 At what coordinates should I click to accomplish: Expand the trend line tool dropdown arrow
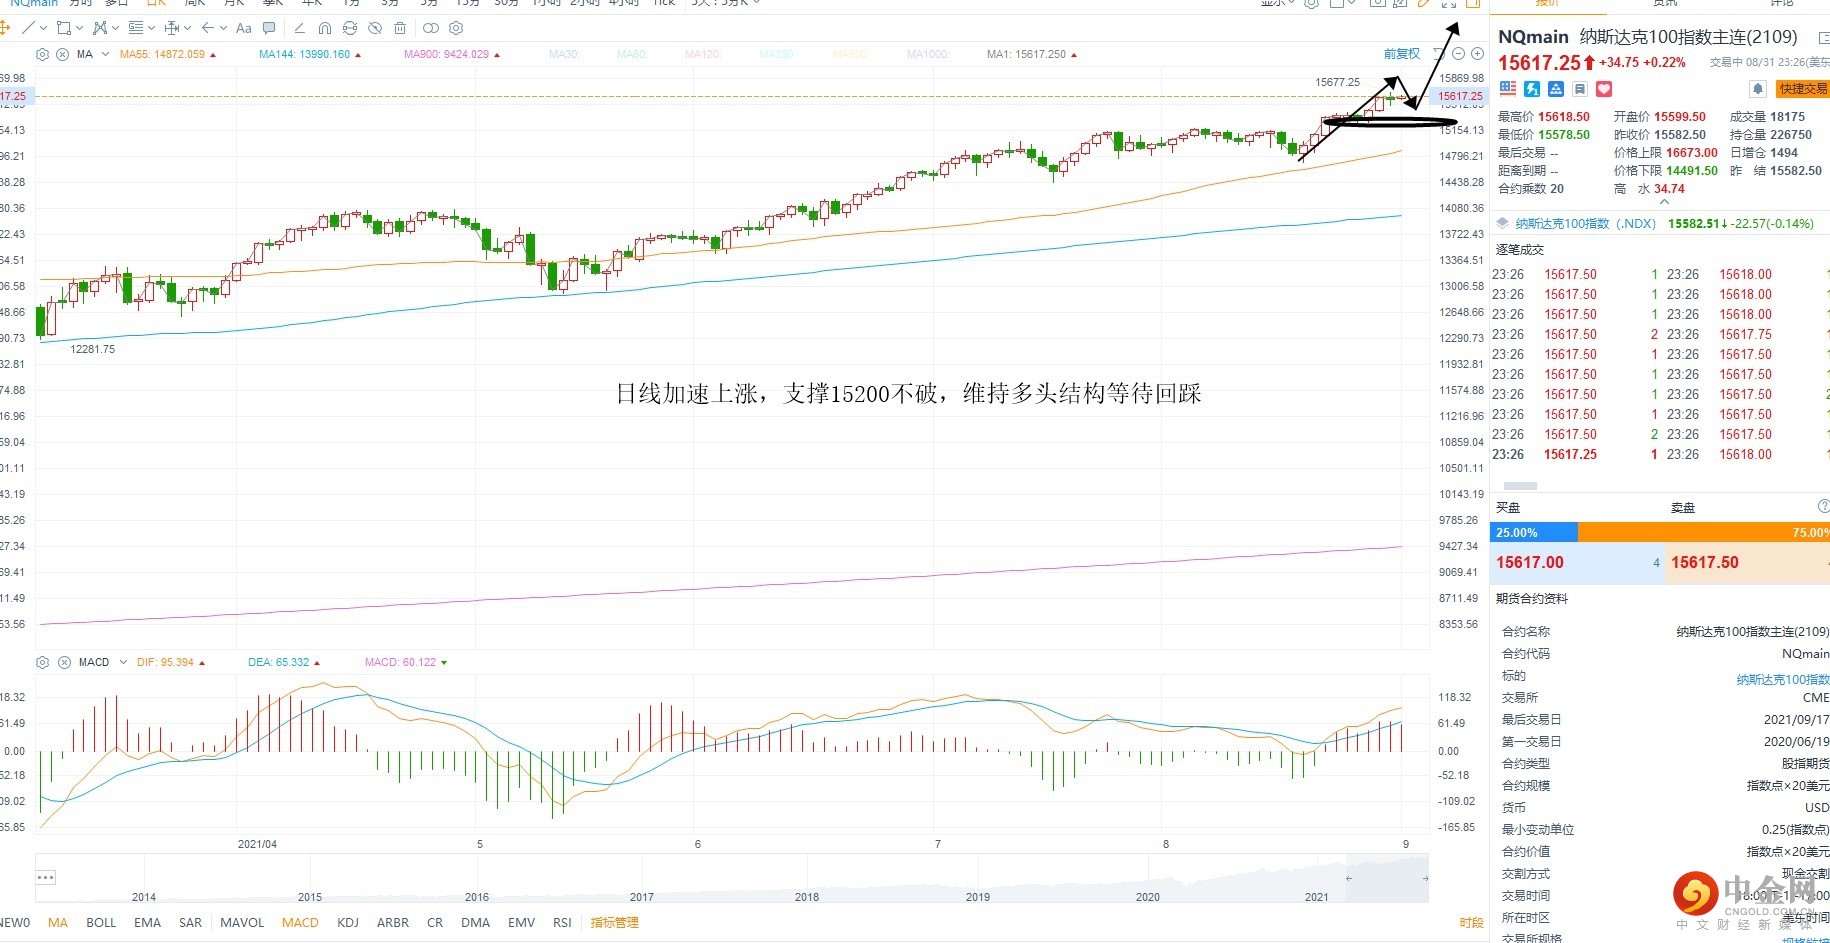(43, 28)
